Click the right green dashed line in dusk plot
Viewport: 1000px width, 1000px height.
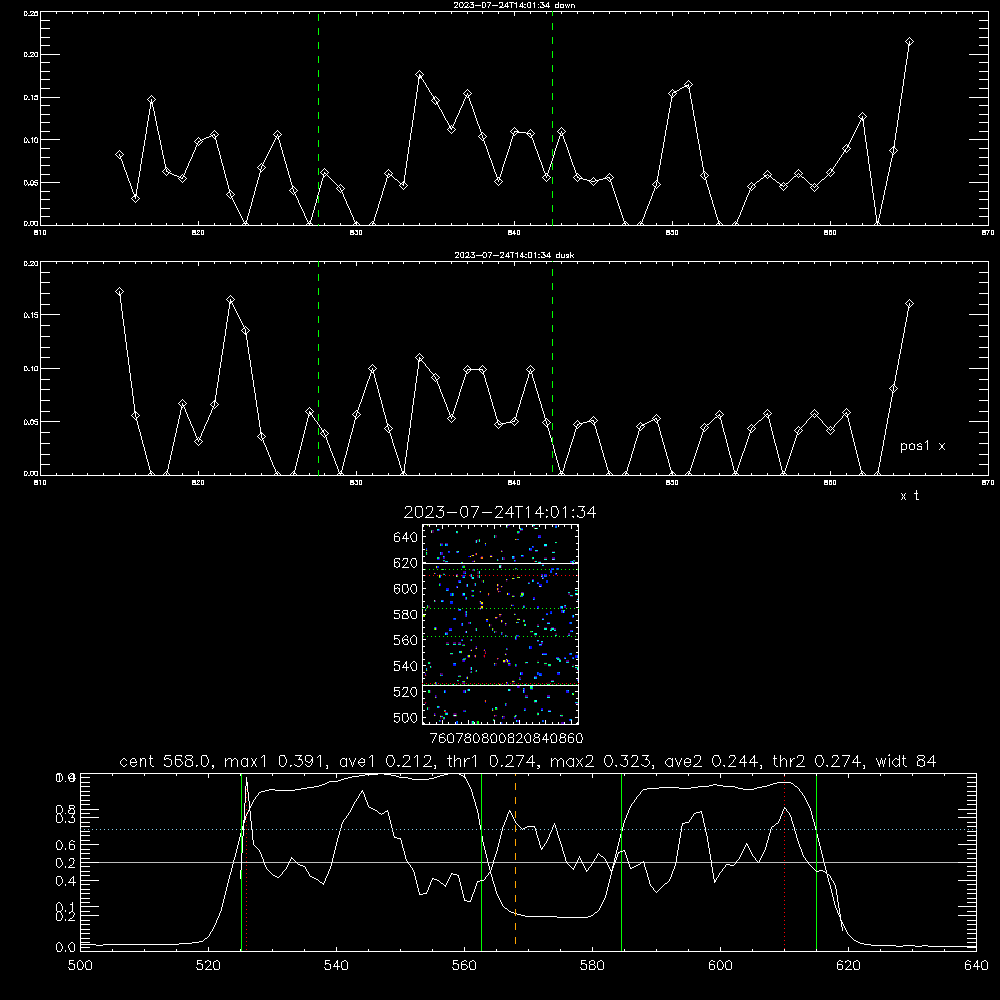click(552, 368)
